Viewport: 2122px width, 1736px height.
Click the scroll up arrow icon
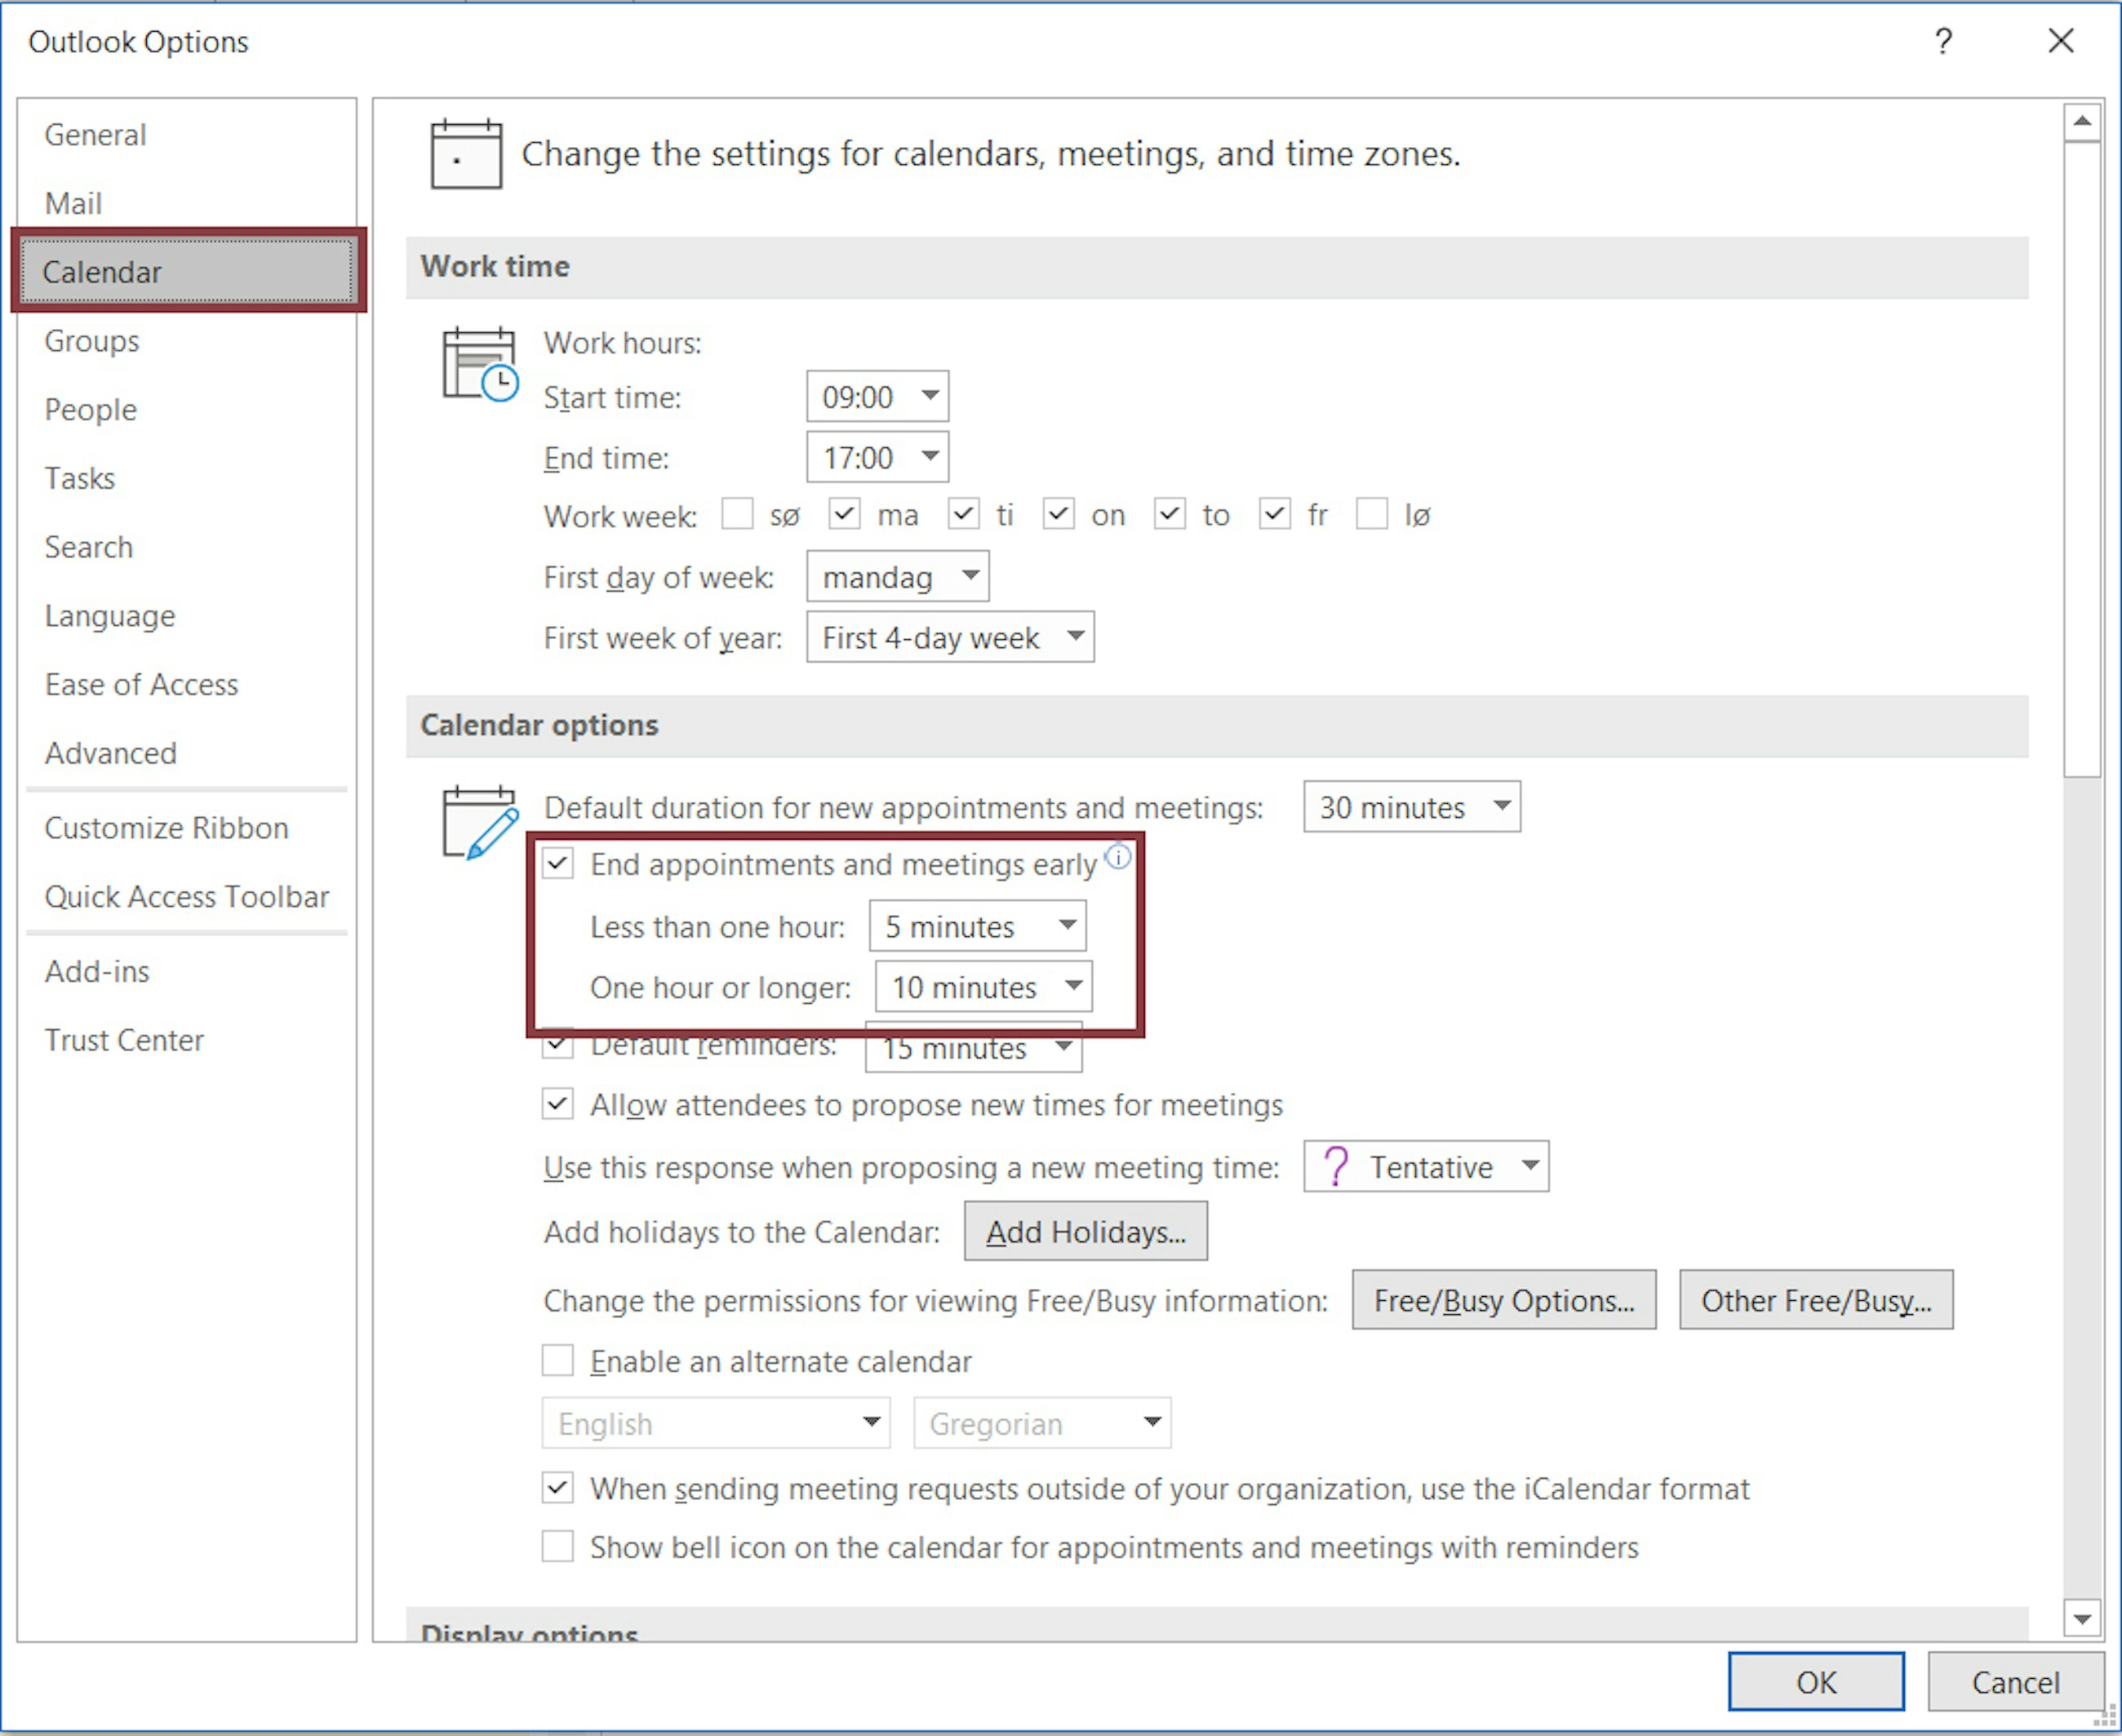2081,122
